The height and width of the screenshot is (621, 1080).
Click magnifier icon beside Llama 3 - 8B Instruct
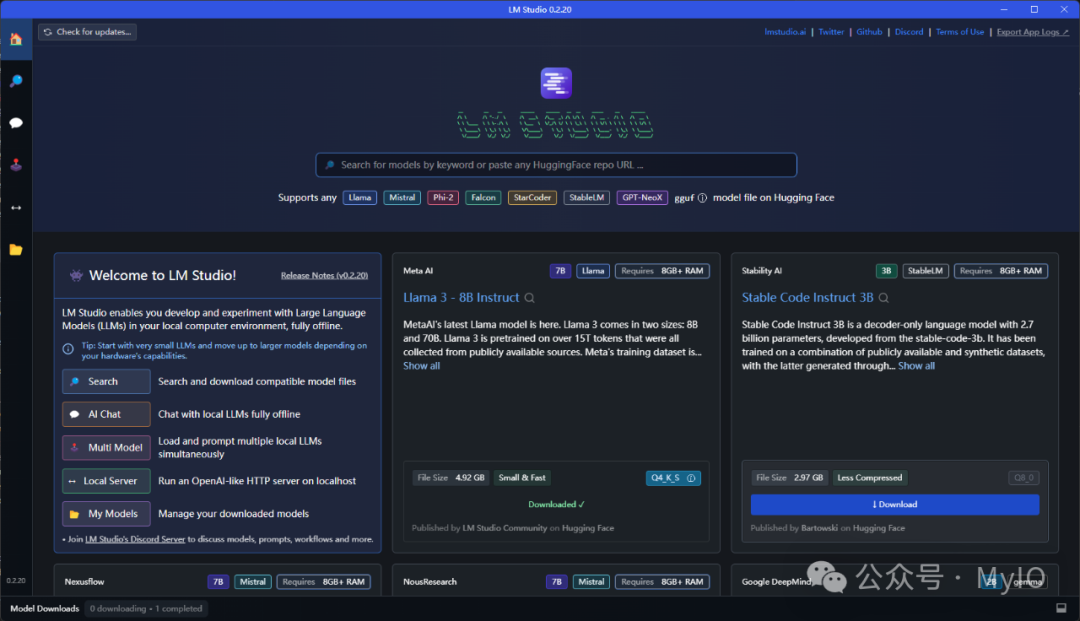pyautogui.click(x=530, y=298)
